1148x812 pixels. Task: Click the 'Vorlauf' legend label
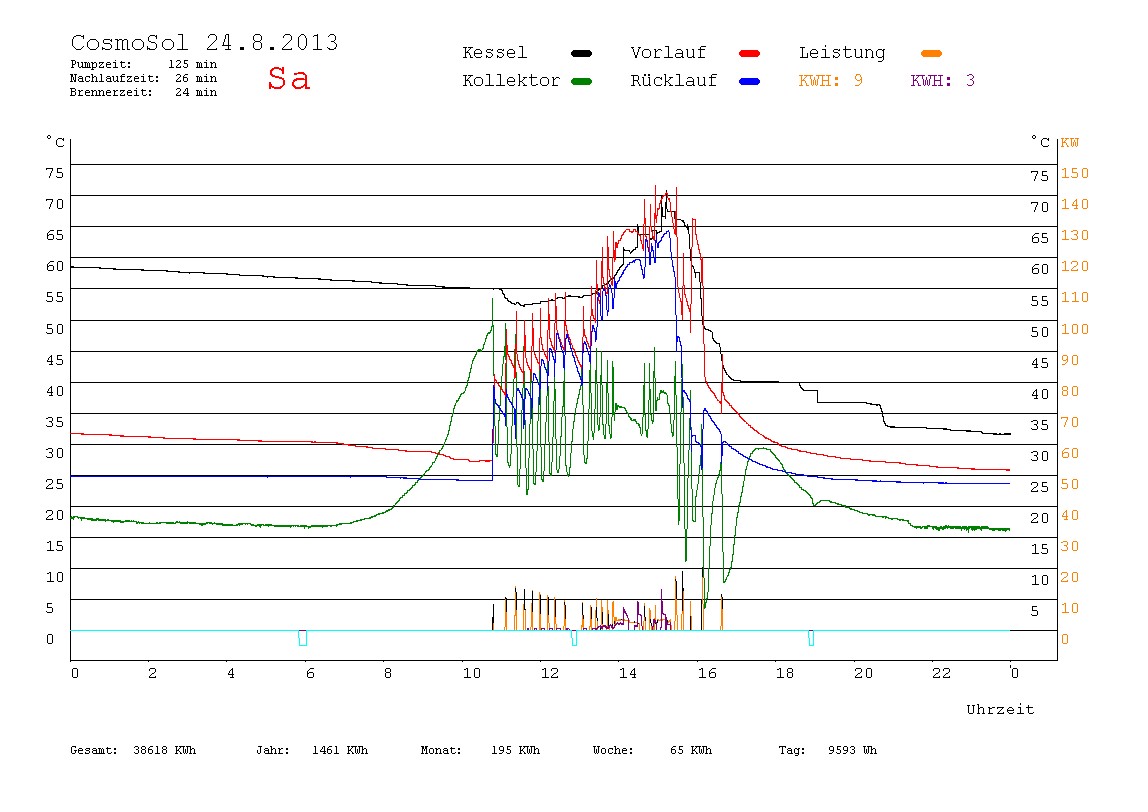coord(668,53)
